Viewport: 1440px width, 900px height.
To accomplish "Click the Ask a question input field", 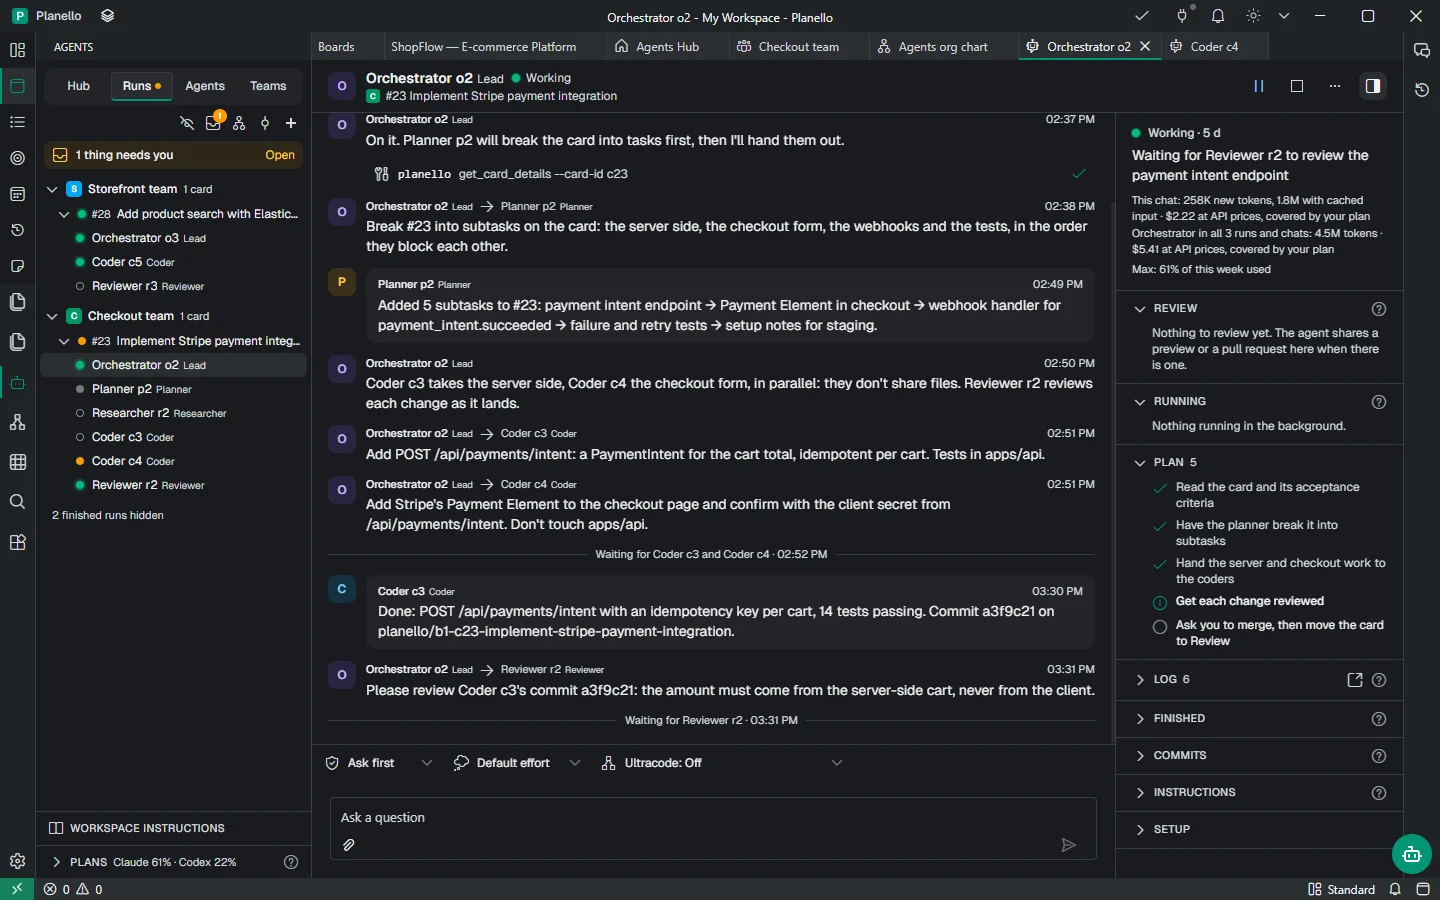I will 713,817.
